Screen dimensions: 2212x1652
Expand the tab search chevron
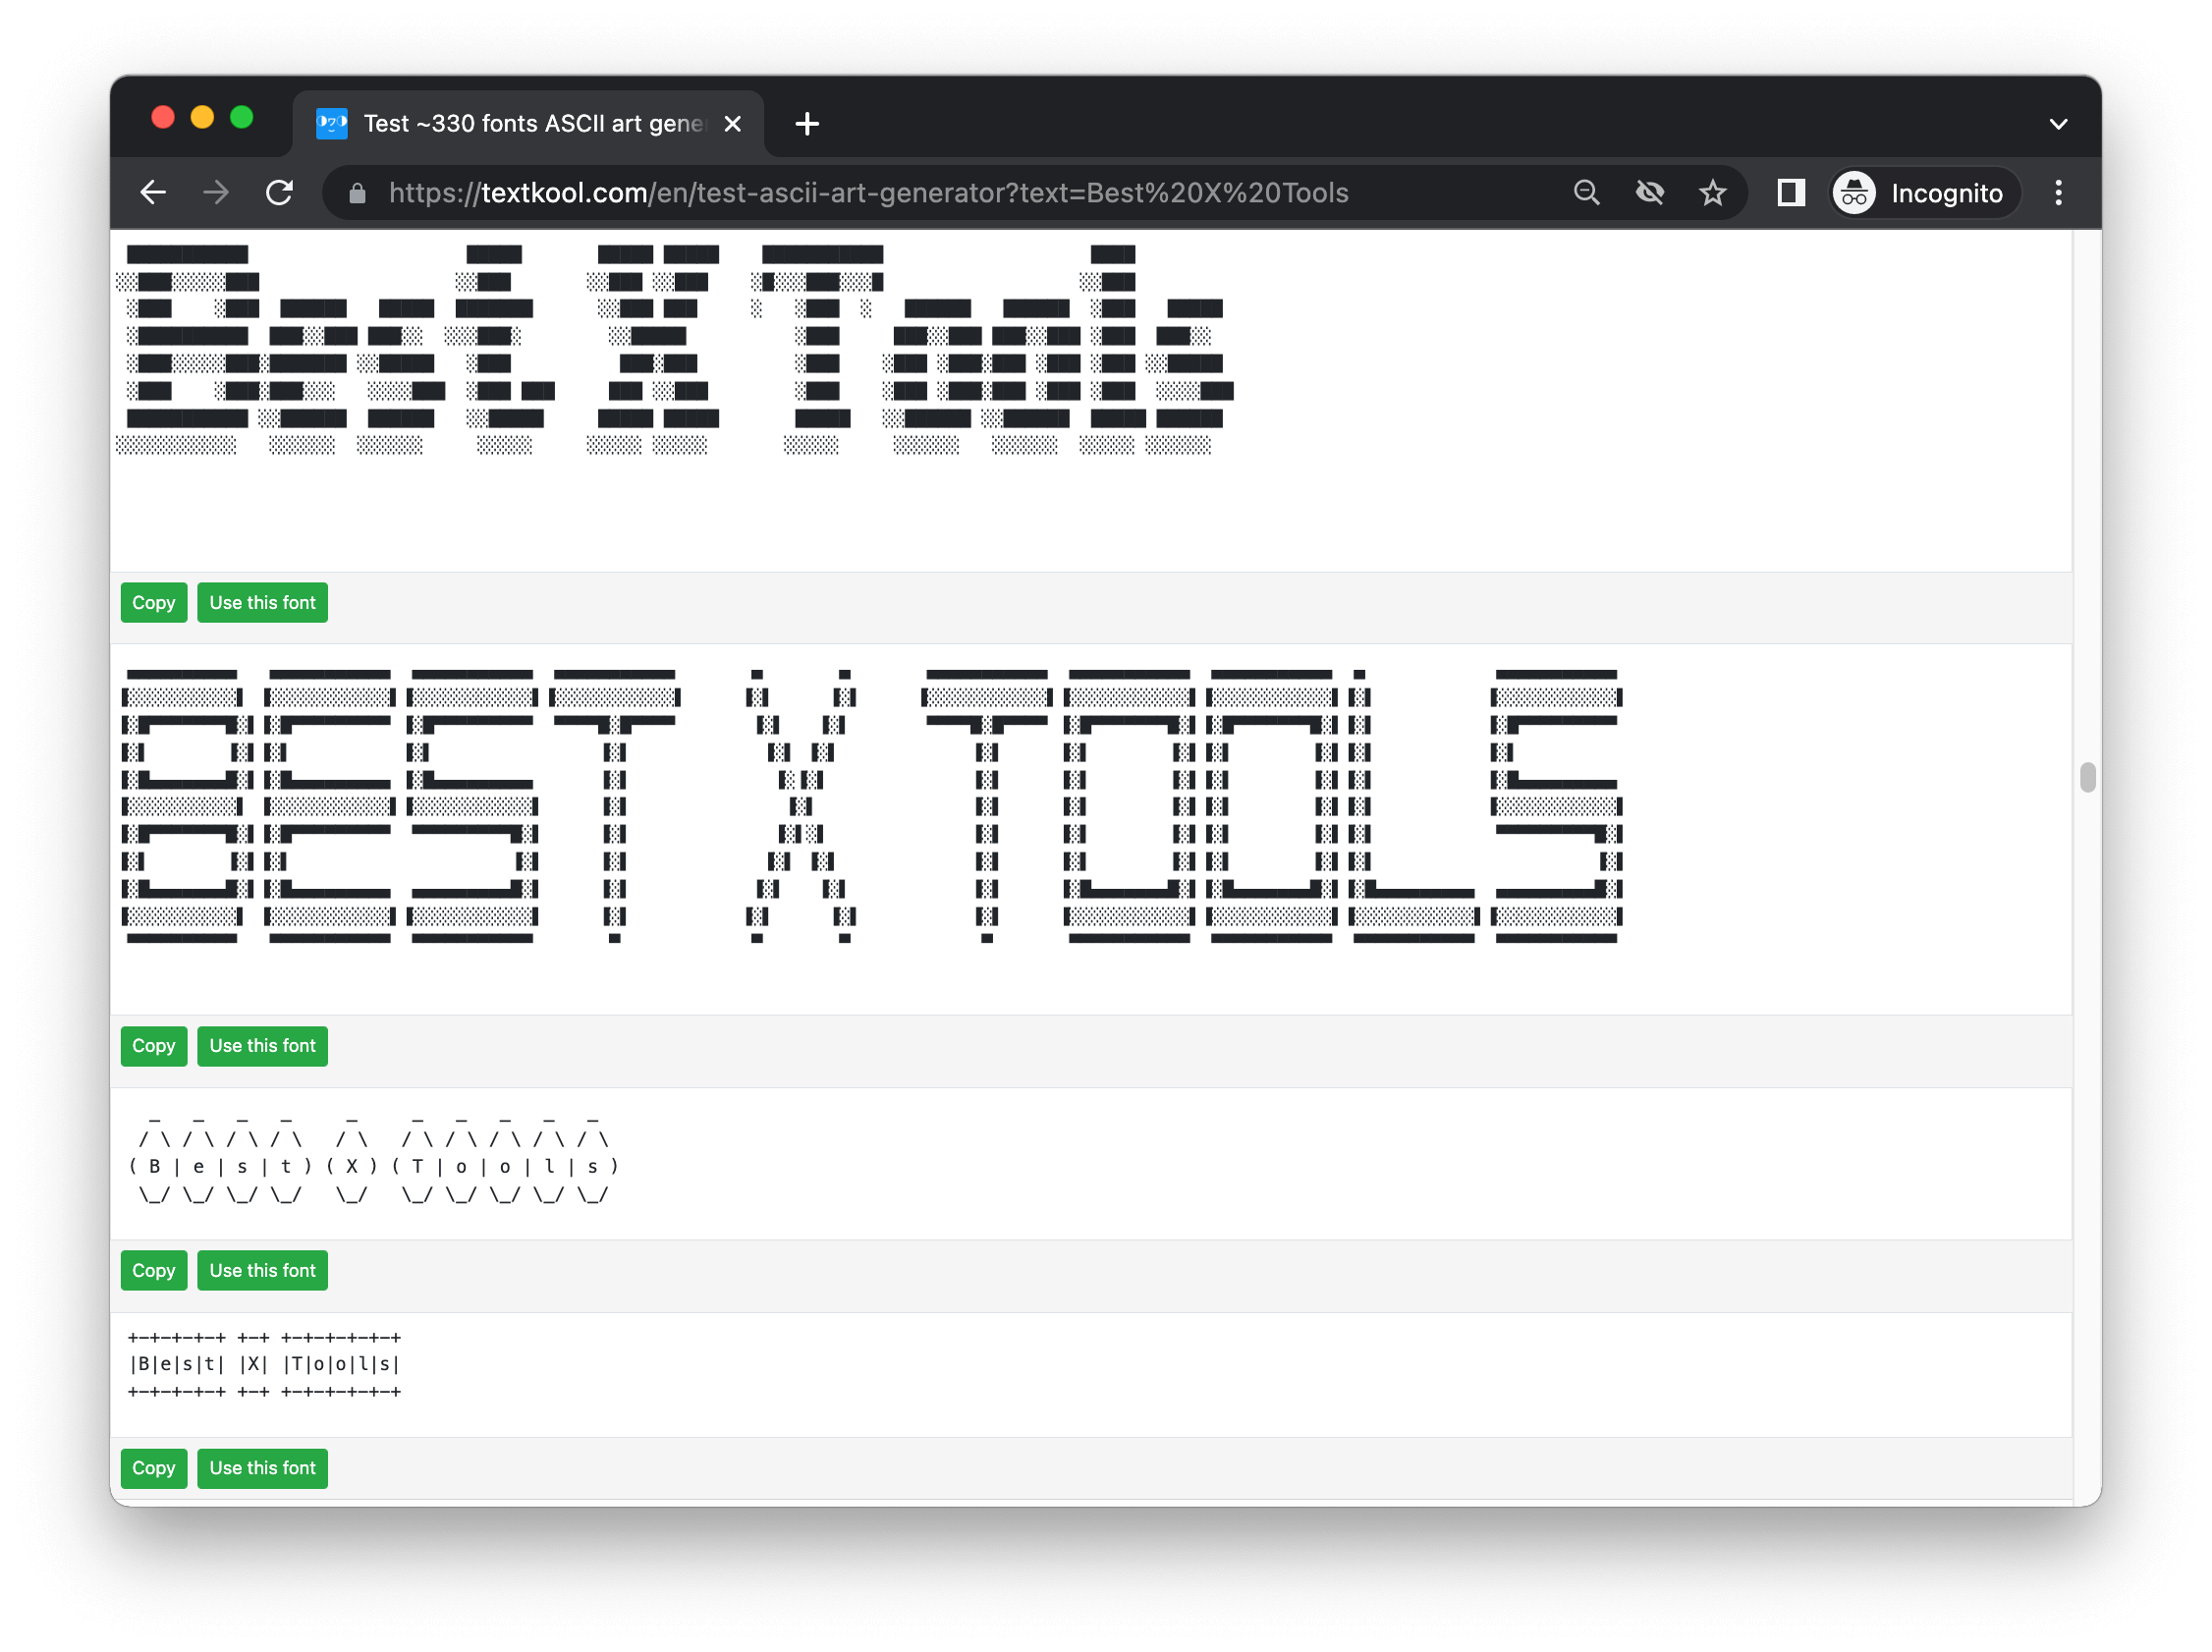click(2057, 124)
